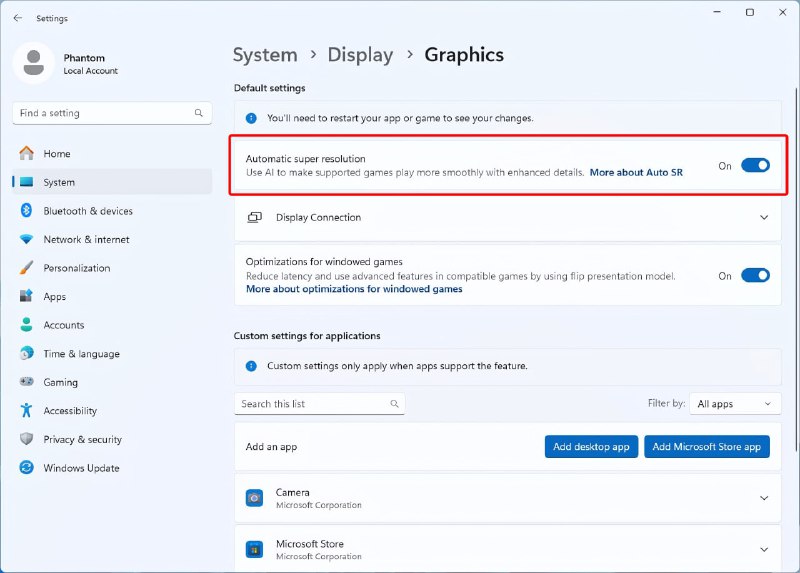Select Bluetooth & devices in sidebar
The height and width of the screenshot is (573, 800).
click(112, 210)
